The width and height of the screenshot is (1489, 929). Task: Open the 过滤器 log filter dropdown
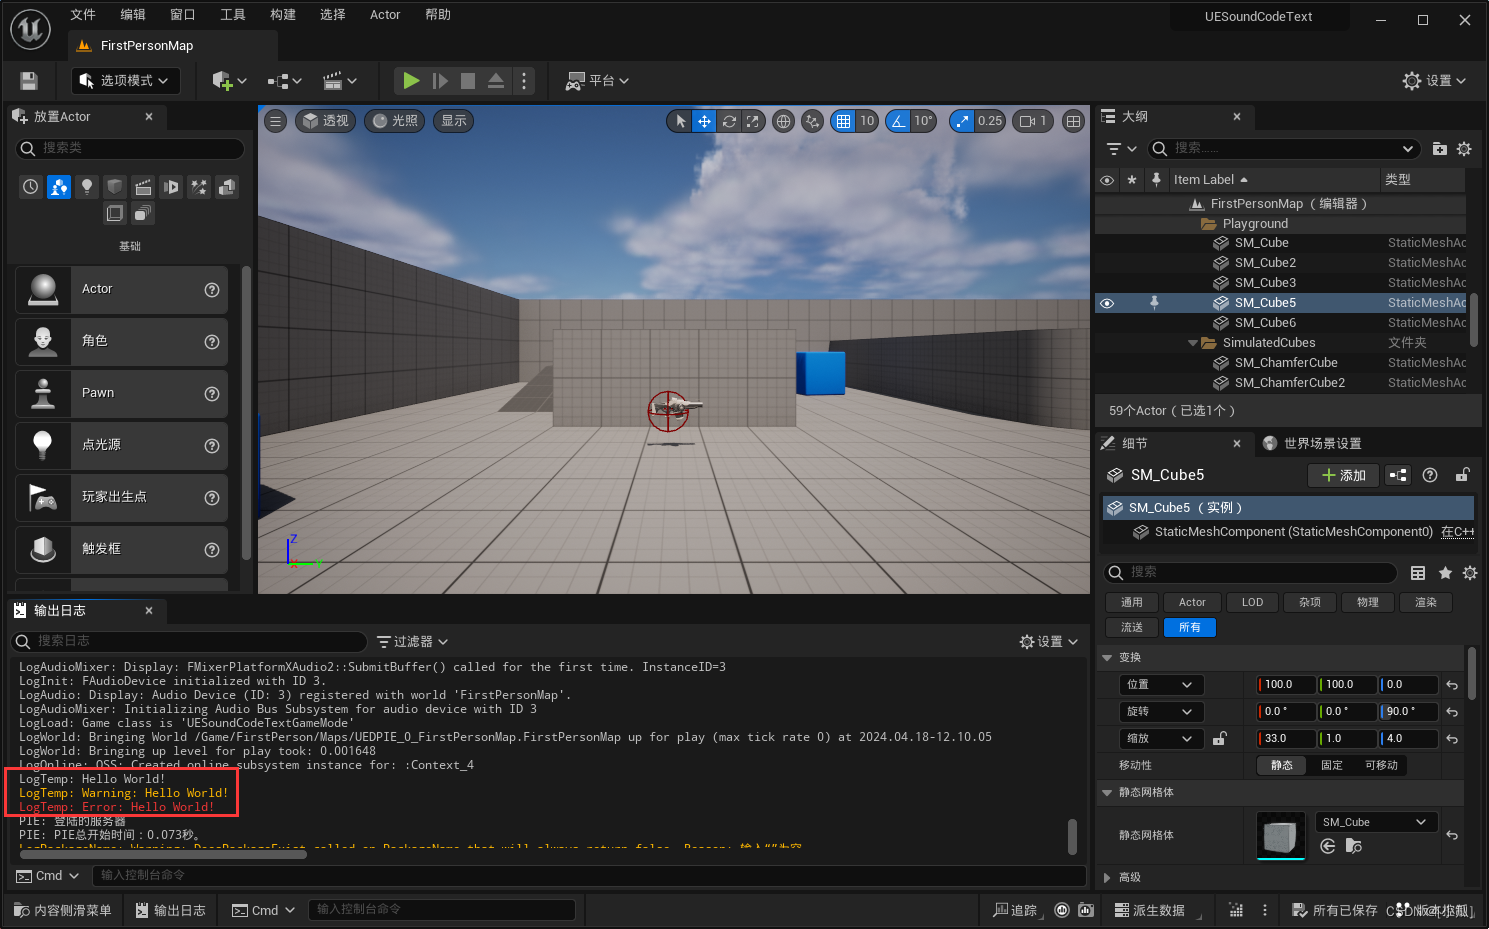coord(412,642)
